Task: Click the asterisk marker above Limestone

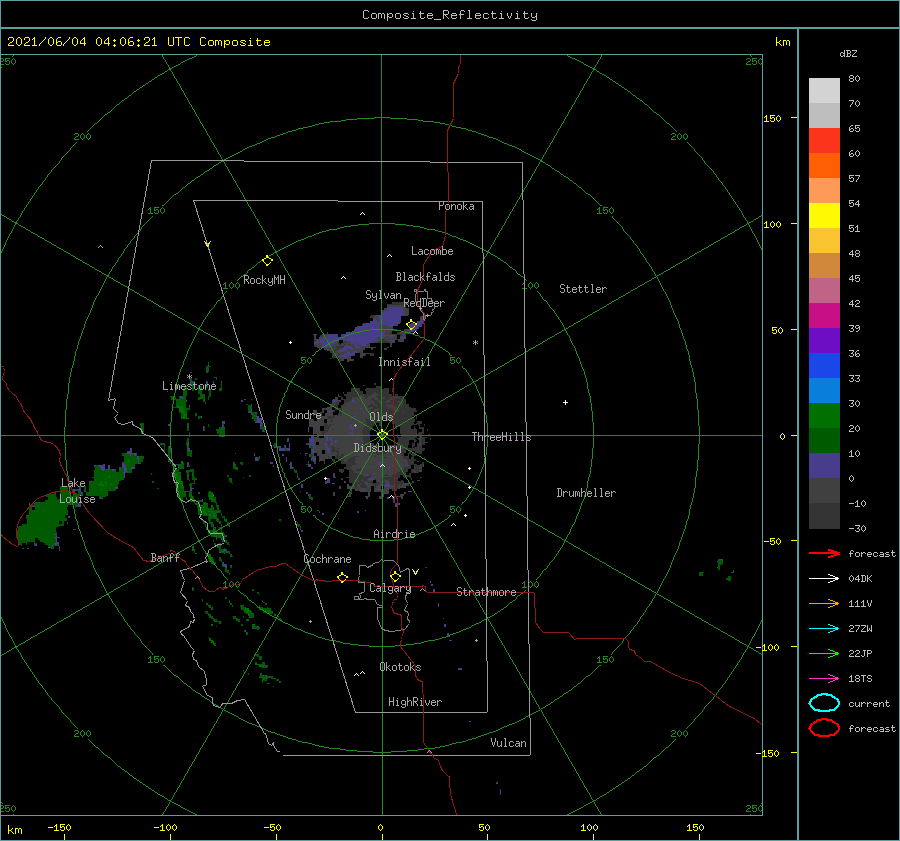Action: pos(189,377)
